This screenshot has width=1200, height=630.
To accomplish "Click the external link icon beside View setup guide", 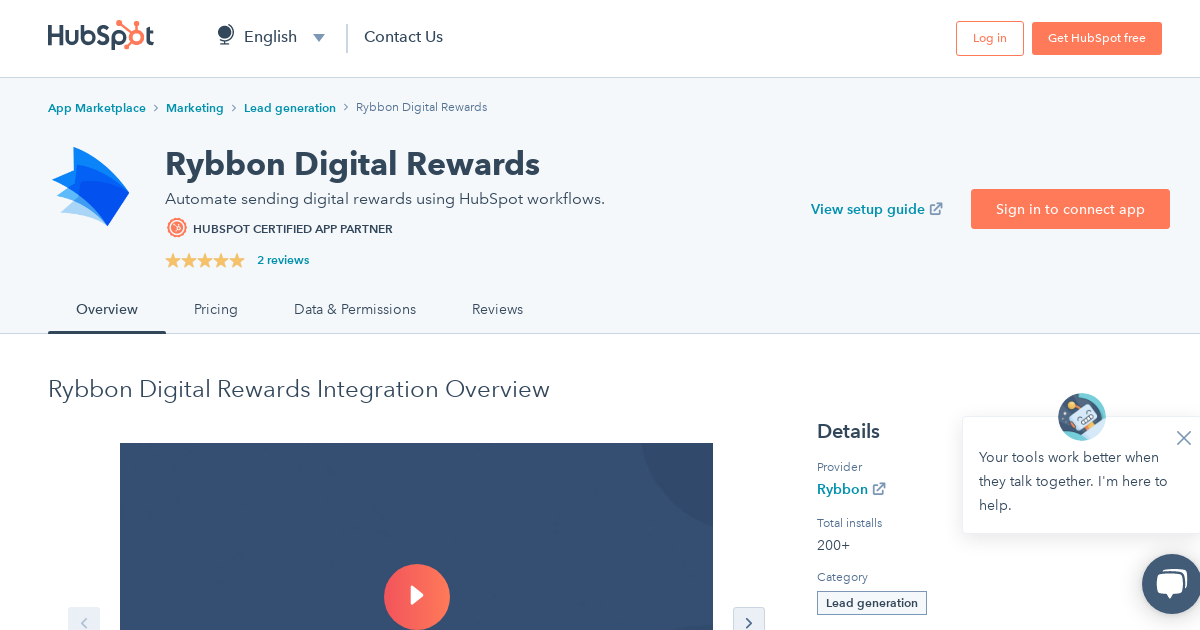I will 936,209.
